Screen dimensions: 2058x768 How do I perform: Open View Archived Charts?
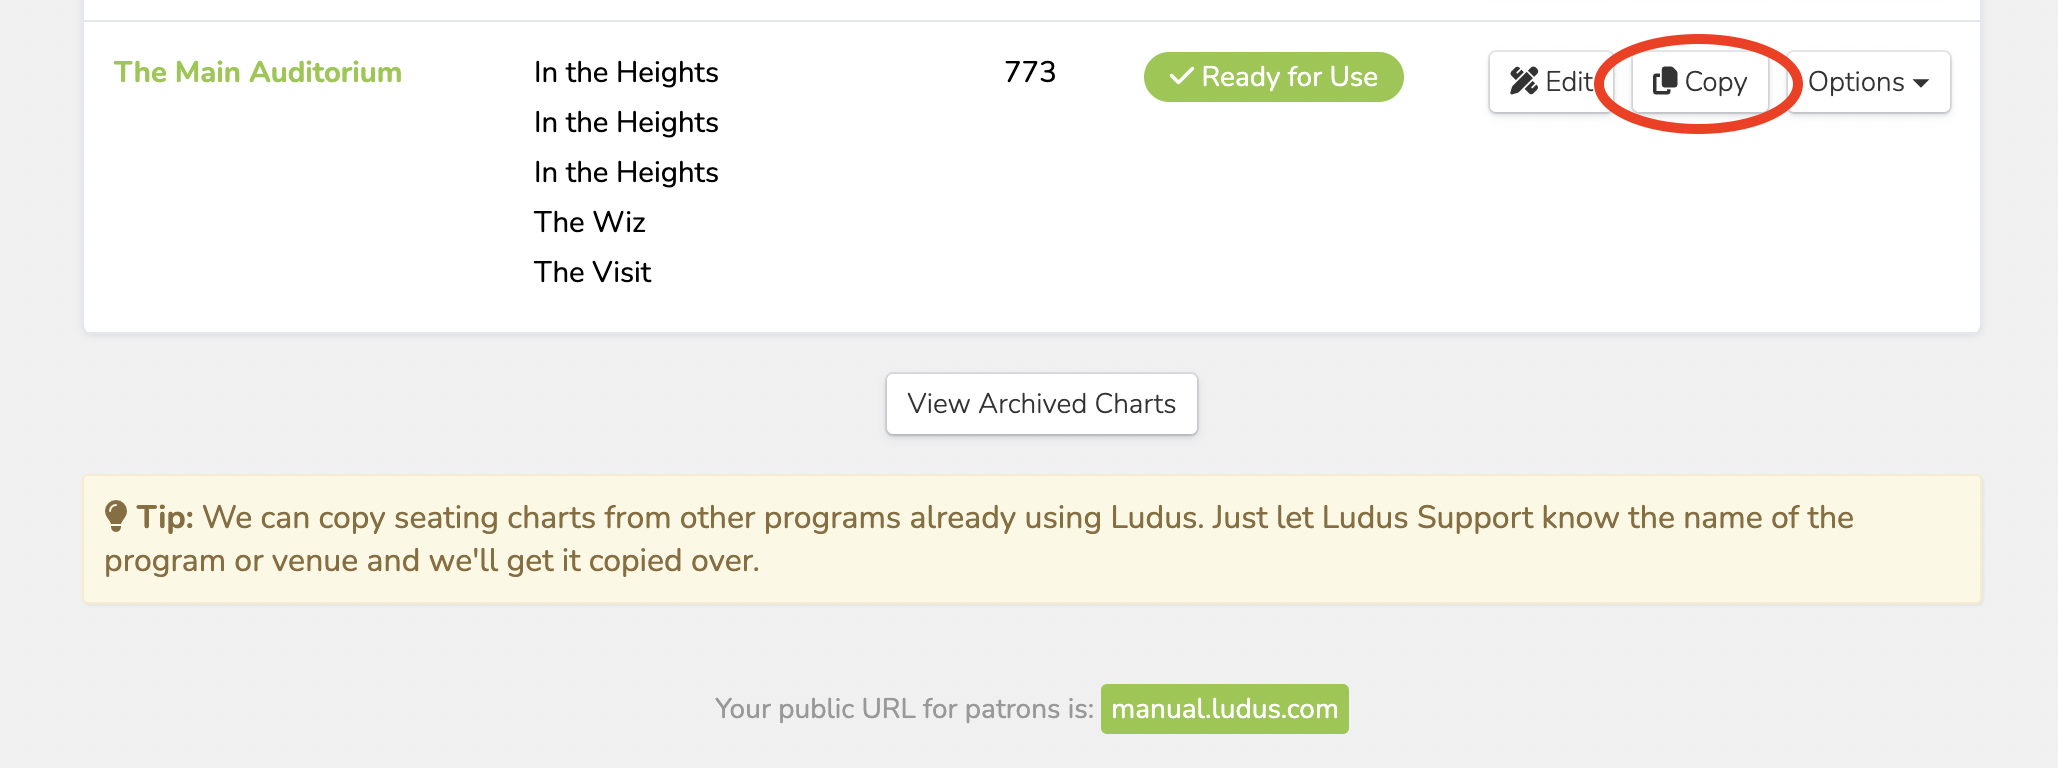click(x=1042, y=404)
